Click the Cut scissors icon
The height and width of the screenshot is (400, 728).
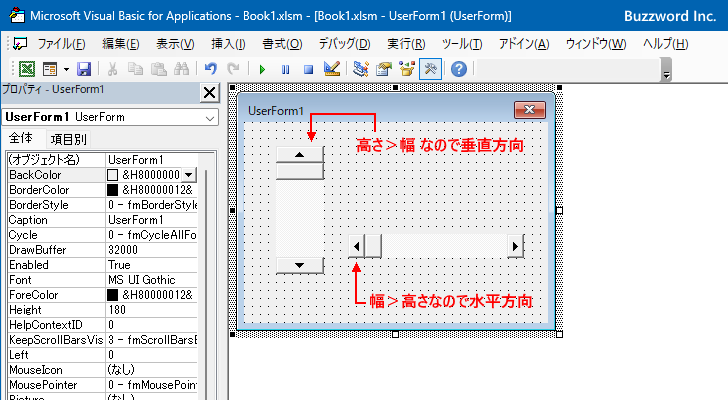click(x=112, y=70)
